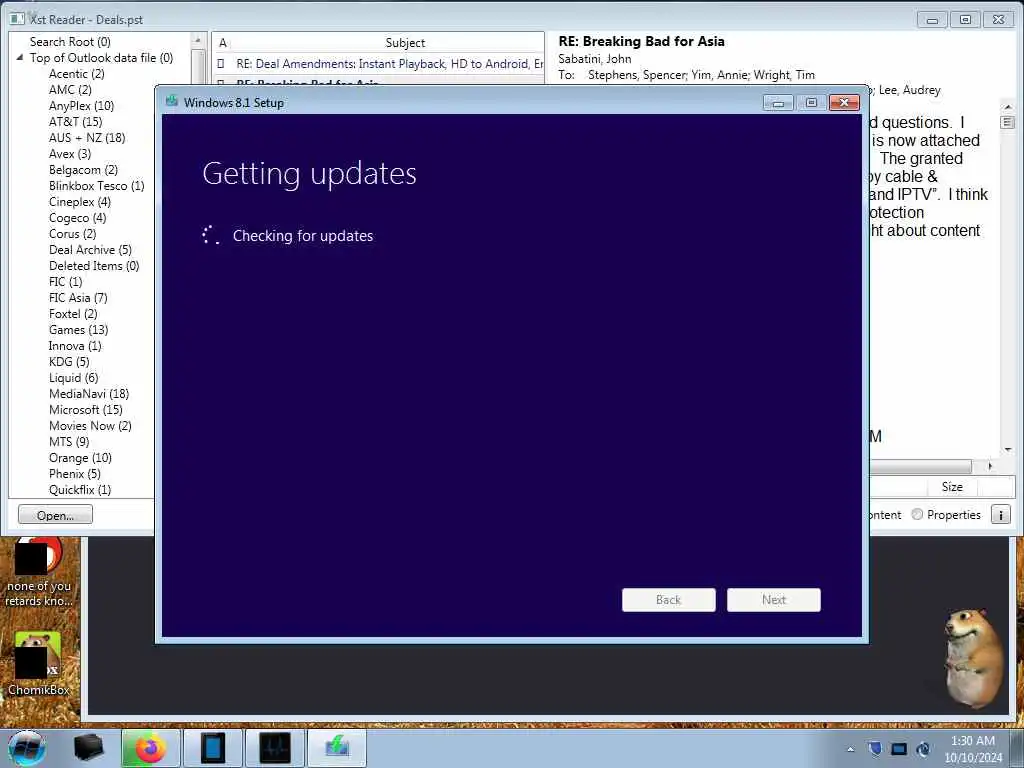
Task: Select the Innova (1) folder
Action: [75, 345]
